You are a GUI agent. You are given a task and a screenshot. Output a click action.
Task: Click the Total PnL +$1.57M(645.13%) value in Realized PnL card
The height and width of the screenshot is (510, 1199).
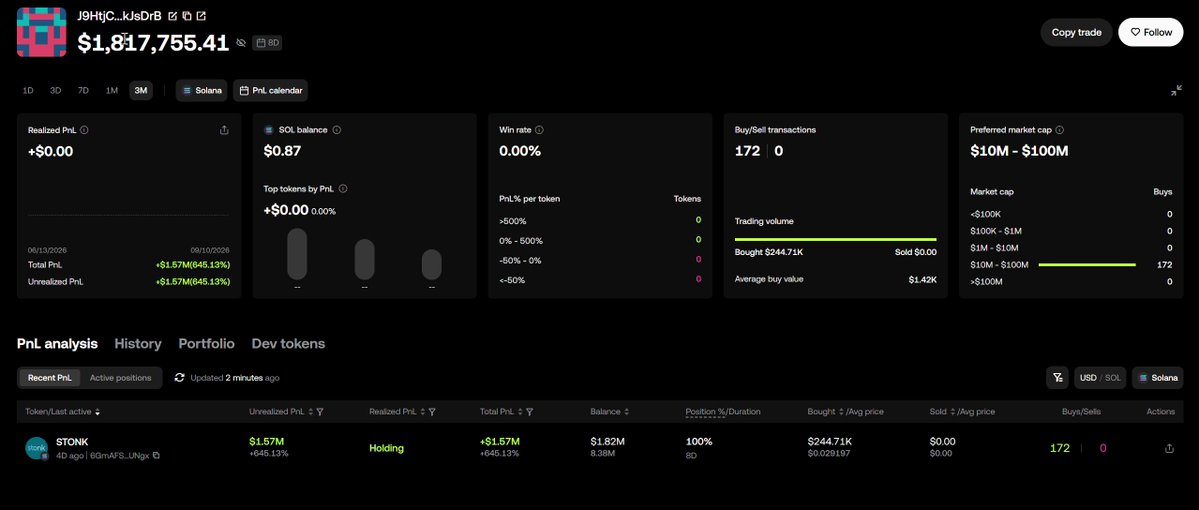click(x=193, y=265)
